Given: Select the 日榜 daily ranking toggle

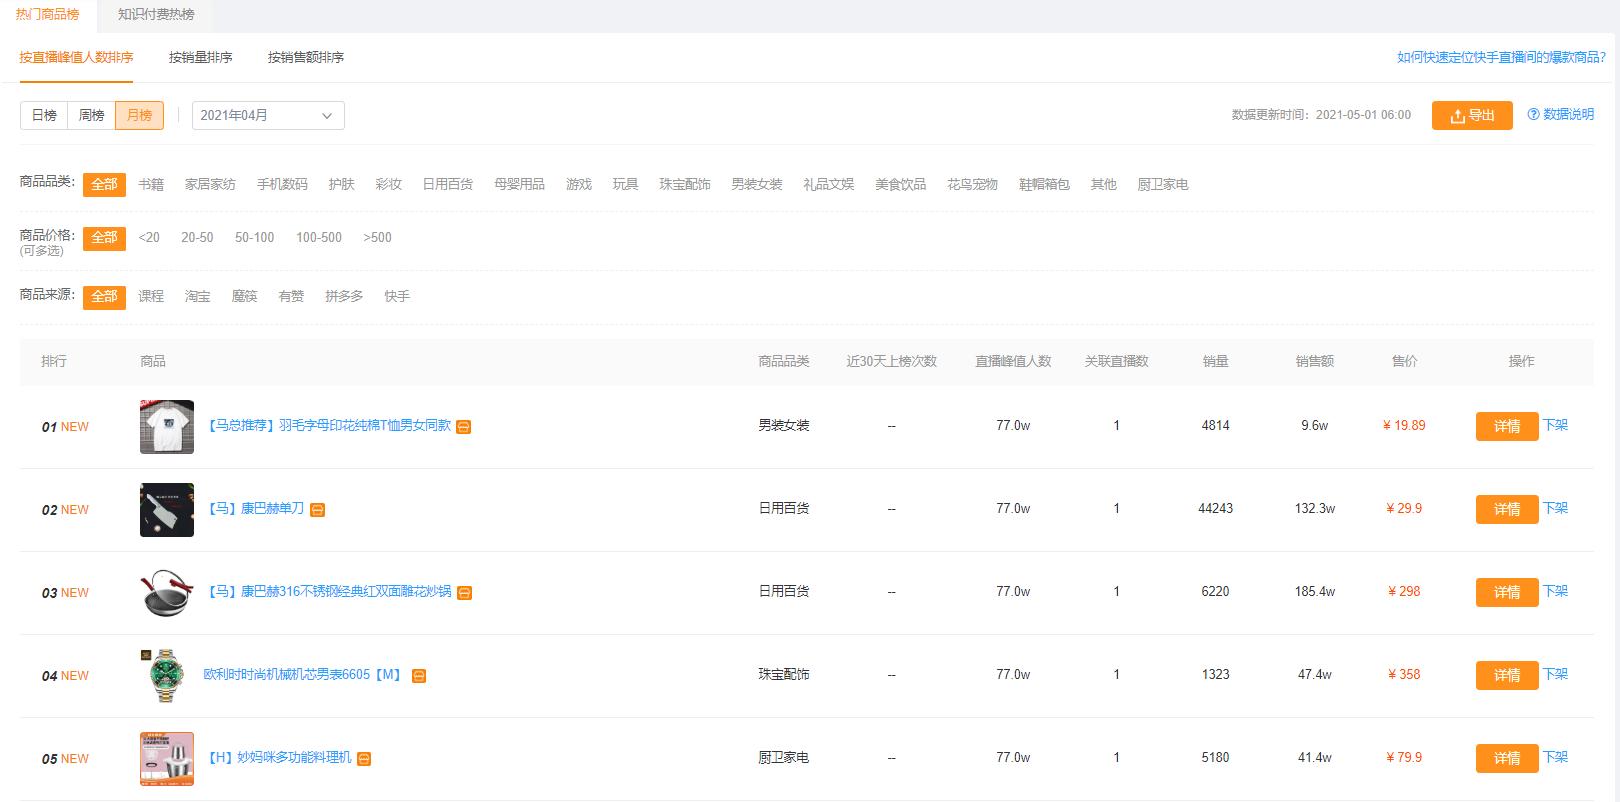Looking at the screenshot, I should point(44,116).
